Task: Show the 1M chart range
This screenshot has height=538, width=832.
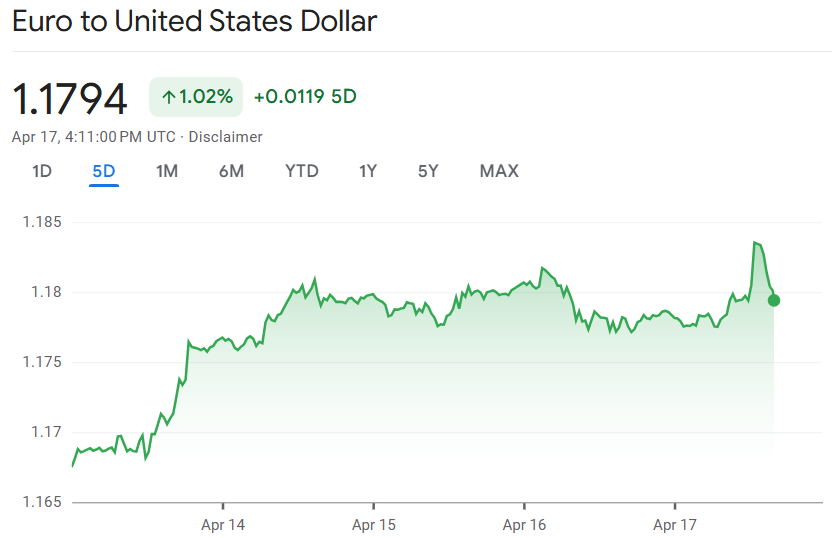Action: tap(167, 171)
